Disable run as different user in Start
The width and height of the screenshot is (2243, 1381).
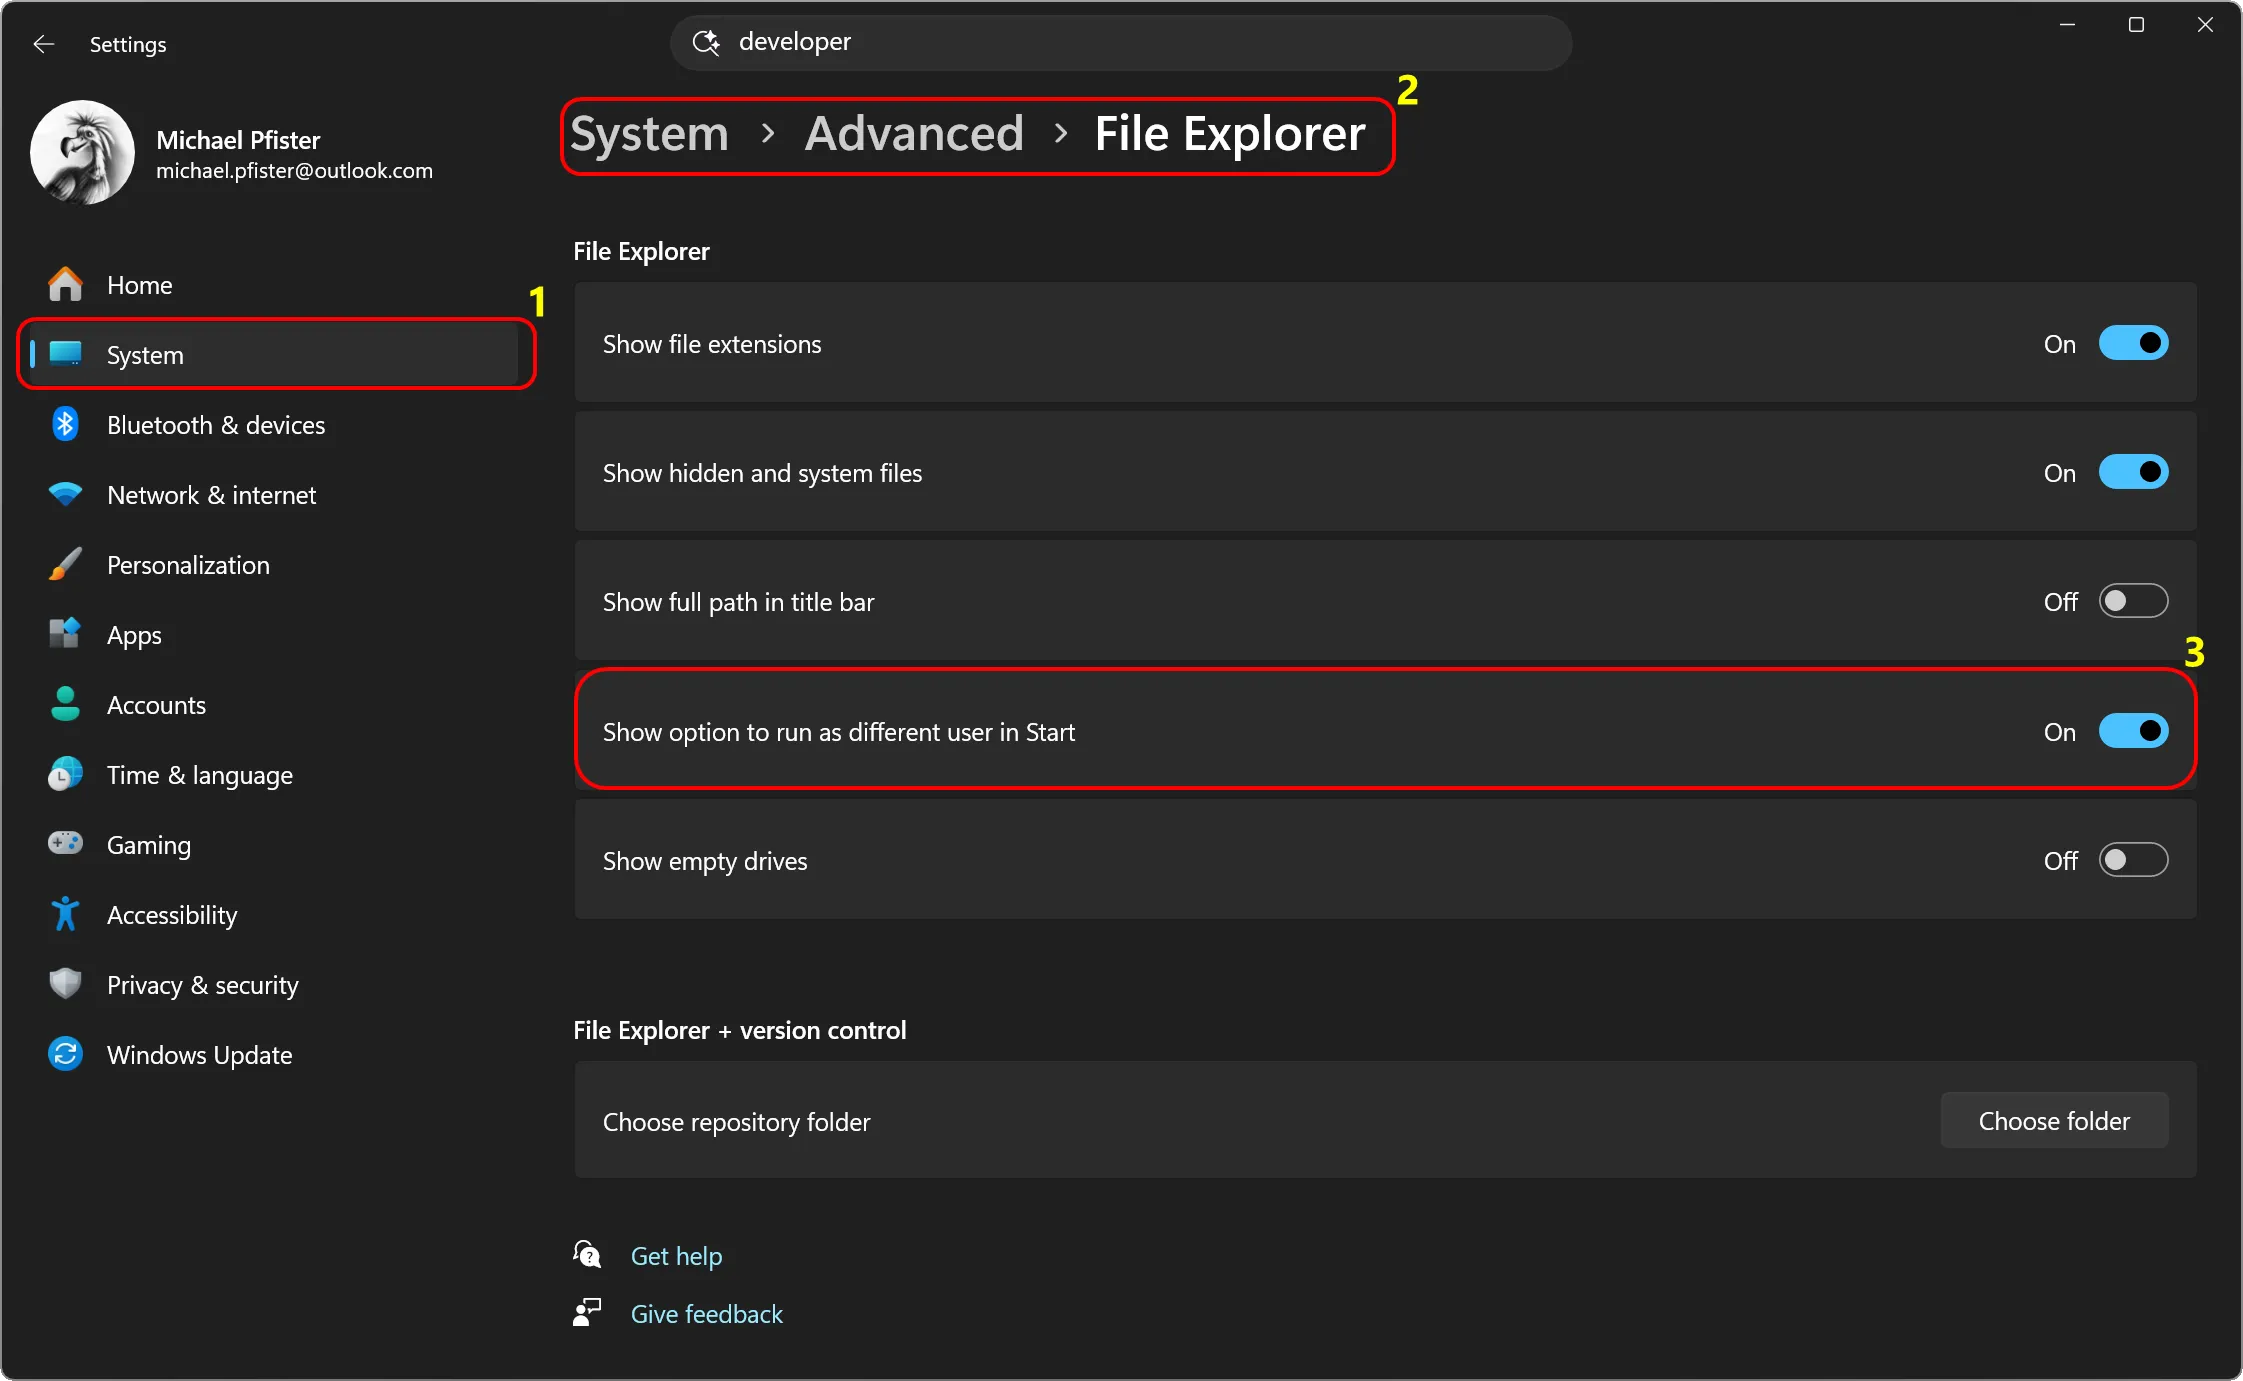click(2133, 731)
